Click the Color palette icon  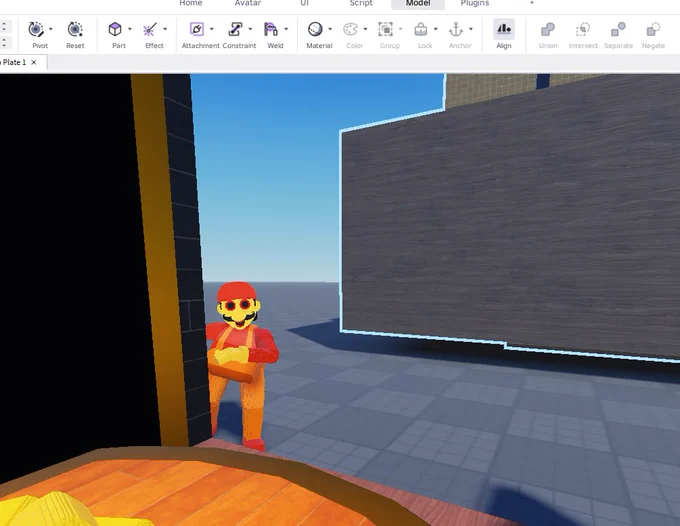pos(350,29)
